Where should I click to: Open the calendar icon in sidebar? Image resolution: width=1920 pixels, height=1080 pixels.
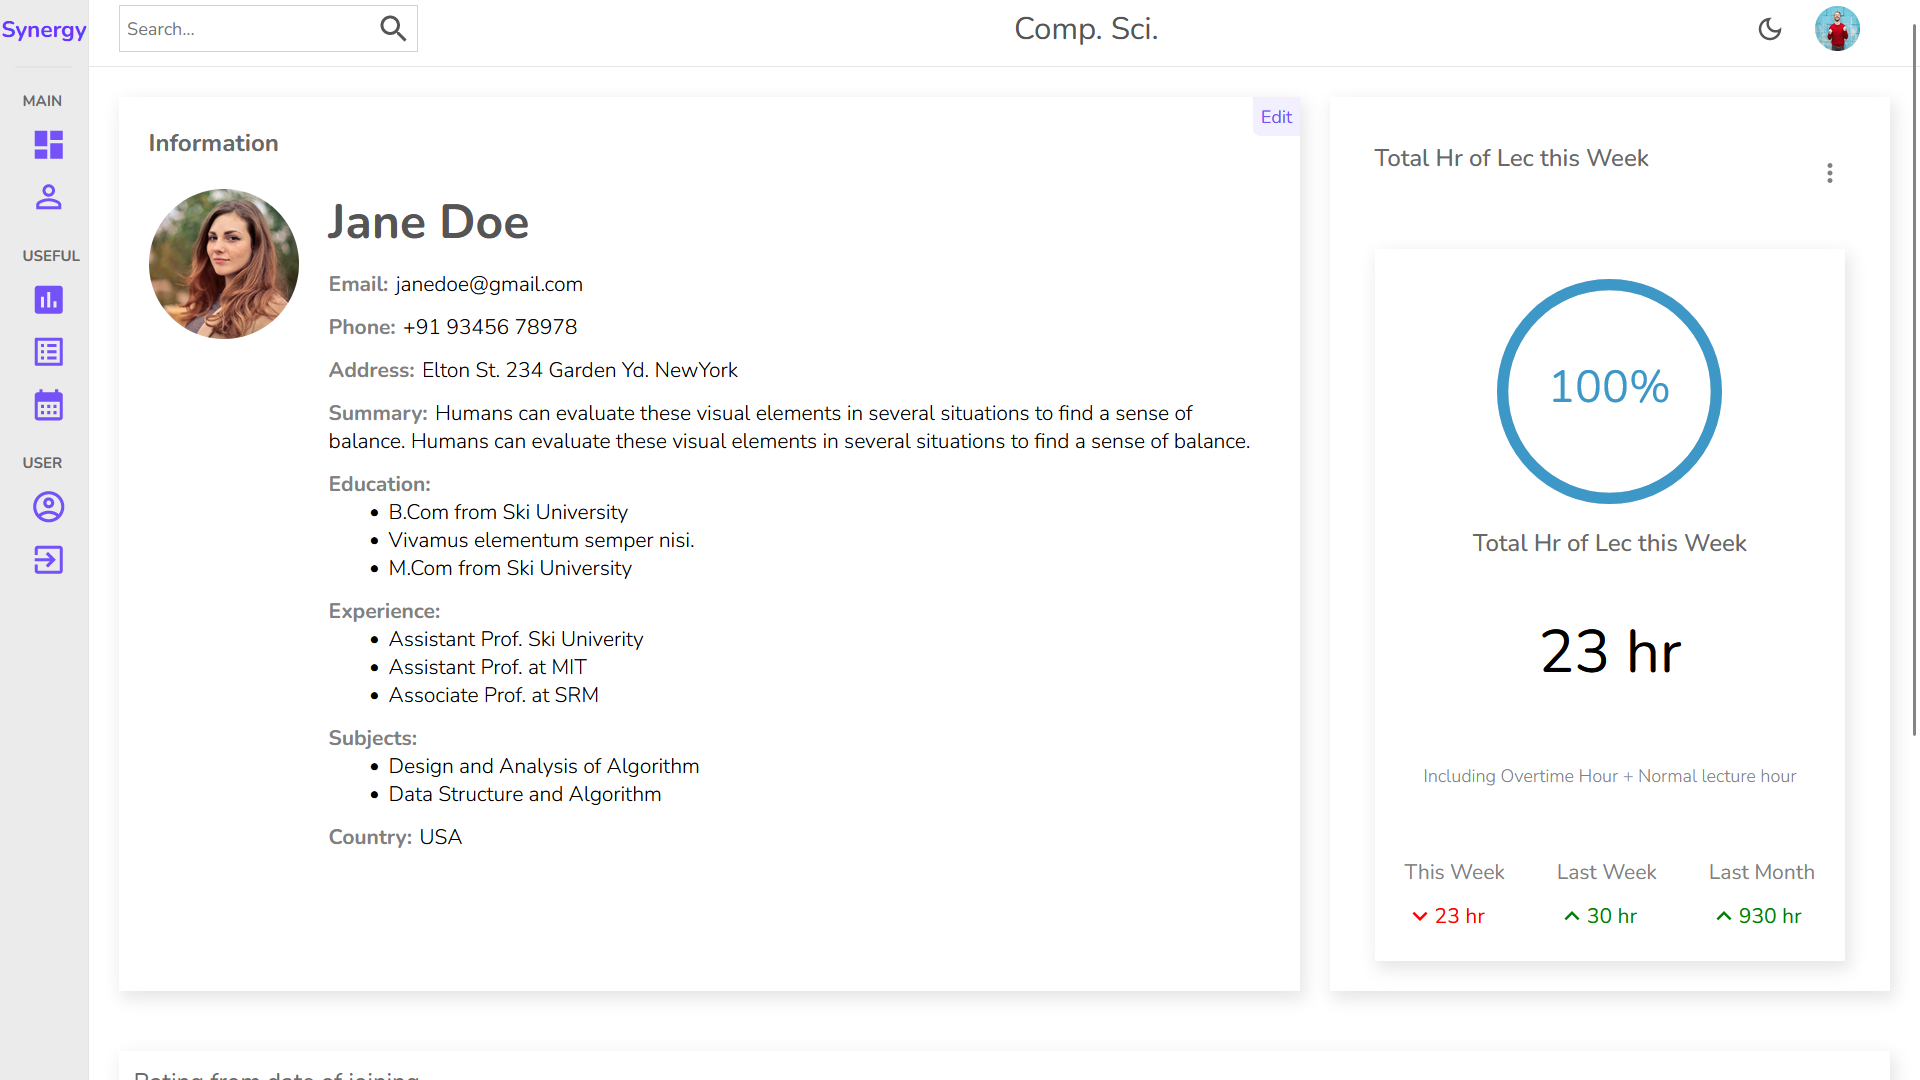pyautogui.click(x=48, y=405)
